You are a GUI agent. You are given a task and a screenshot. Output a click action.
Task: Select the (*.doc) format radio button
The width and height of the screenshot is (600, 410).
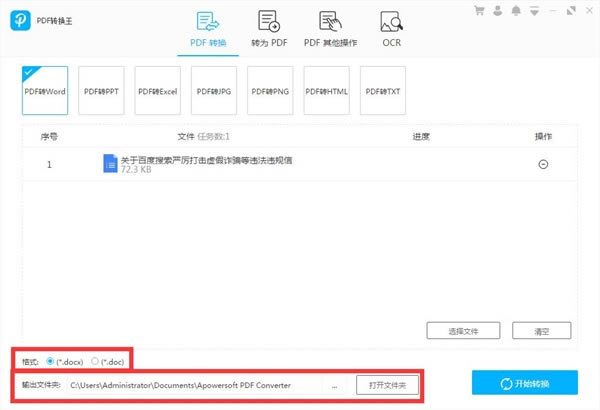click(x=95, y=361)
